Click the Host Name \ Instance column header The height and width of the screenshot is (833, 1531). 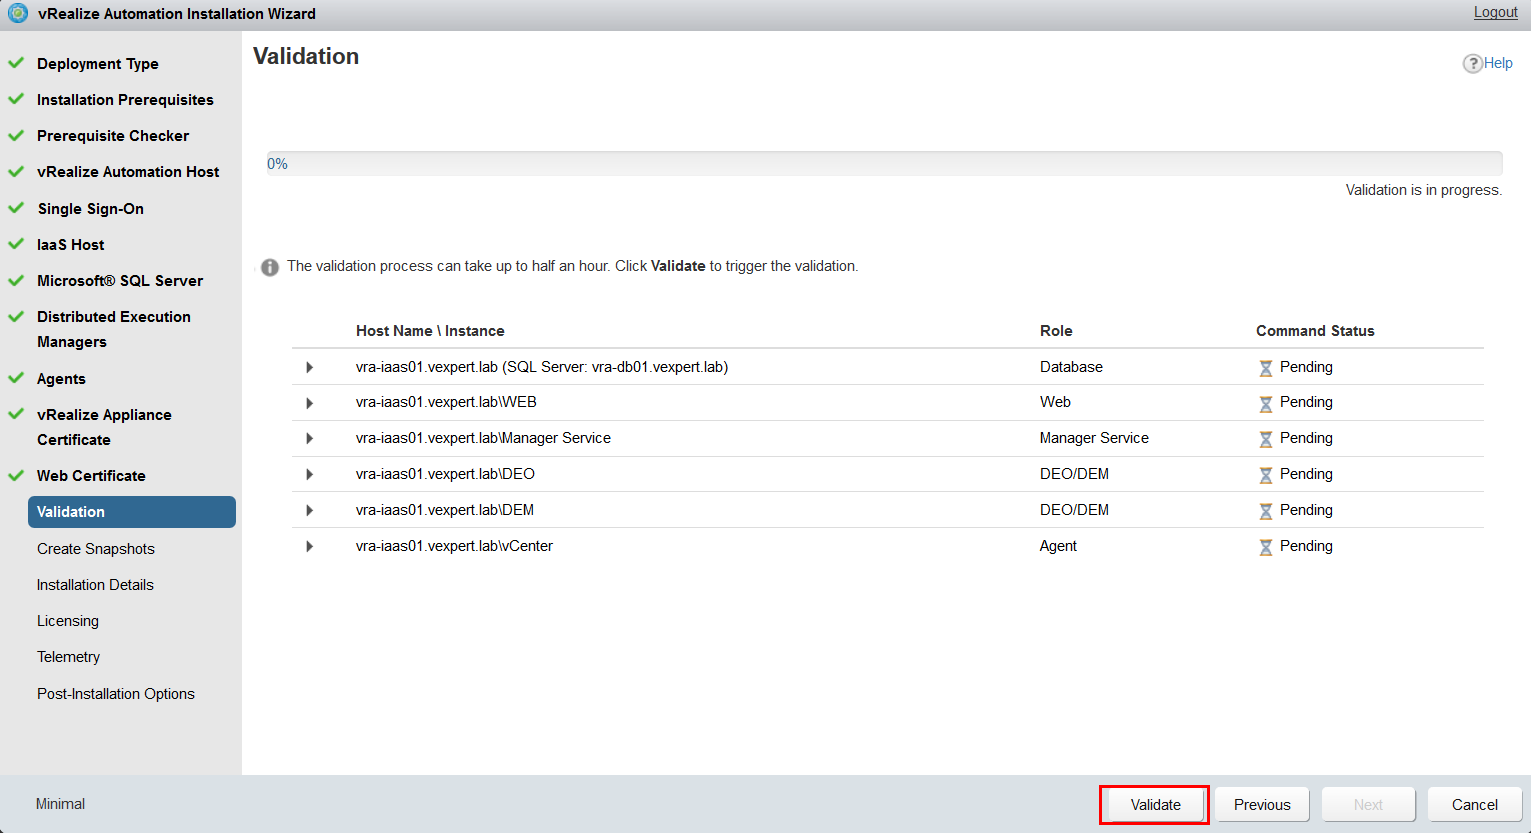click(x=430, y=331)
